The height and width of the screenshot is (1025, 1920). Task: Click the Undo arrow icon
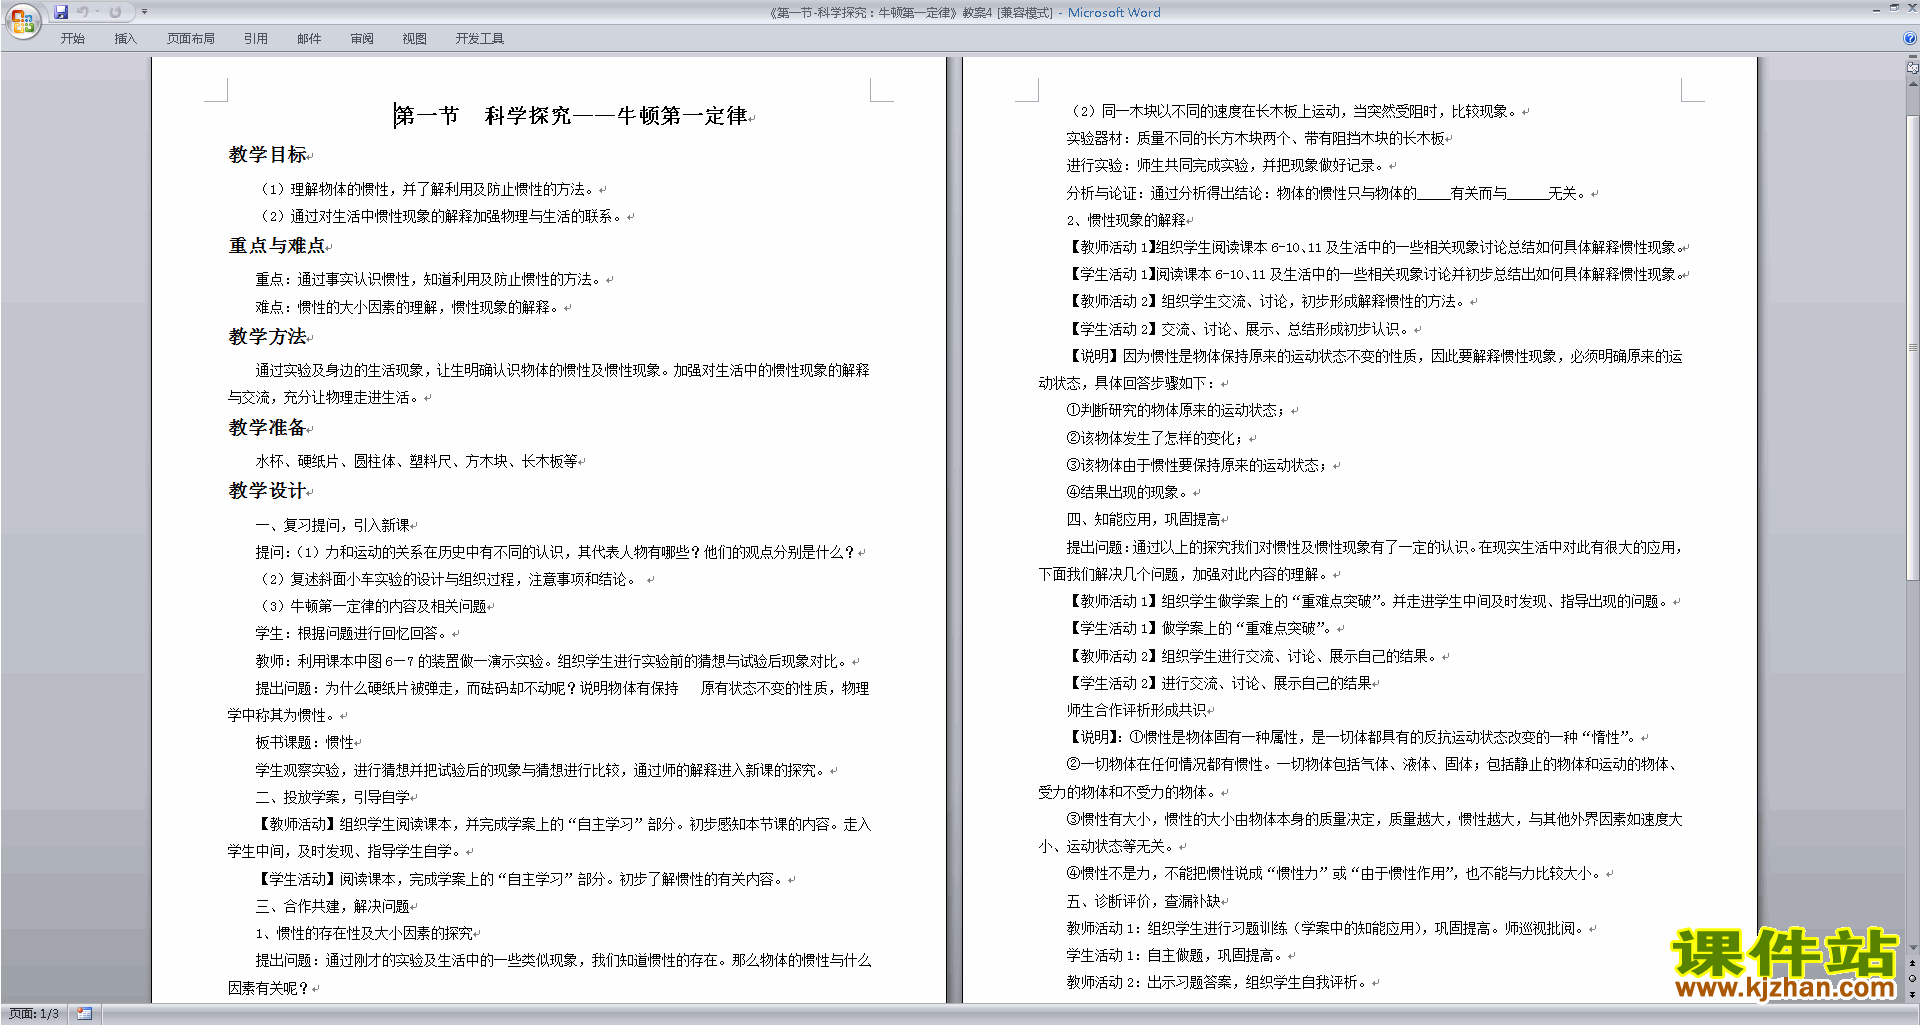(83, 12)
